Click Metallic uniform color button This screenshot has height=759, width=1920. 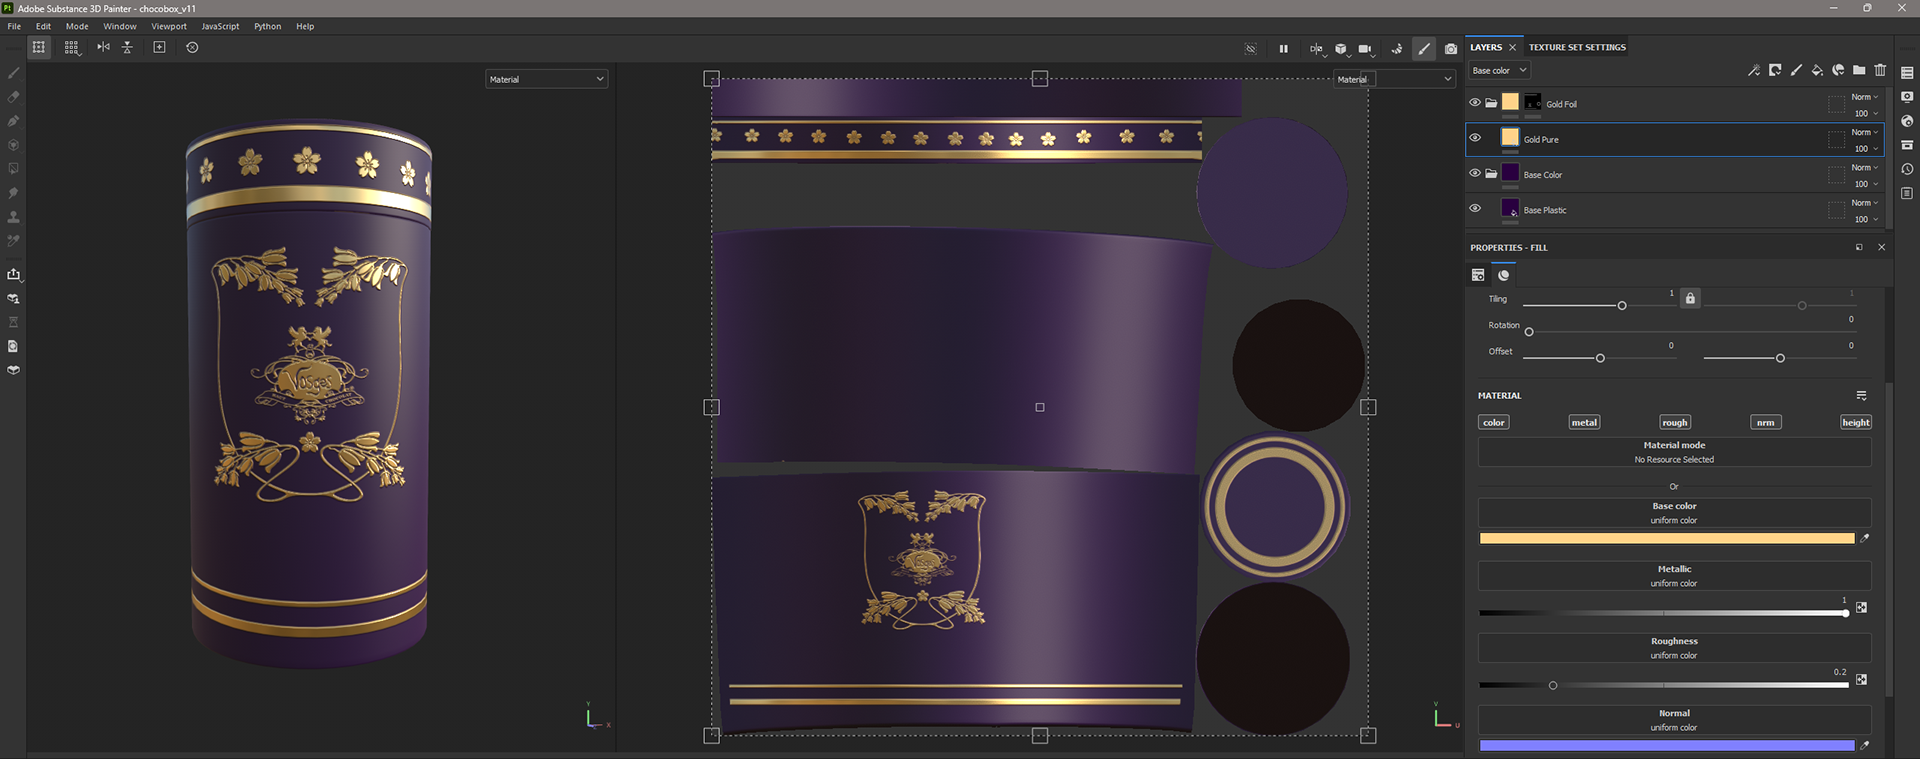pyautogui.click(x=1674, y=576)
